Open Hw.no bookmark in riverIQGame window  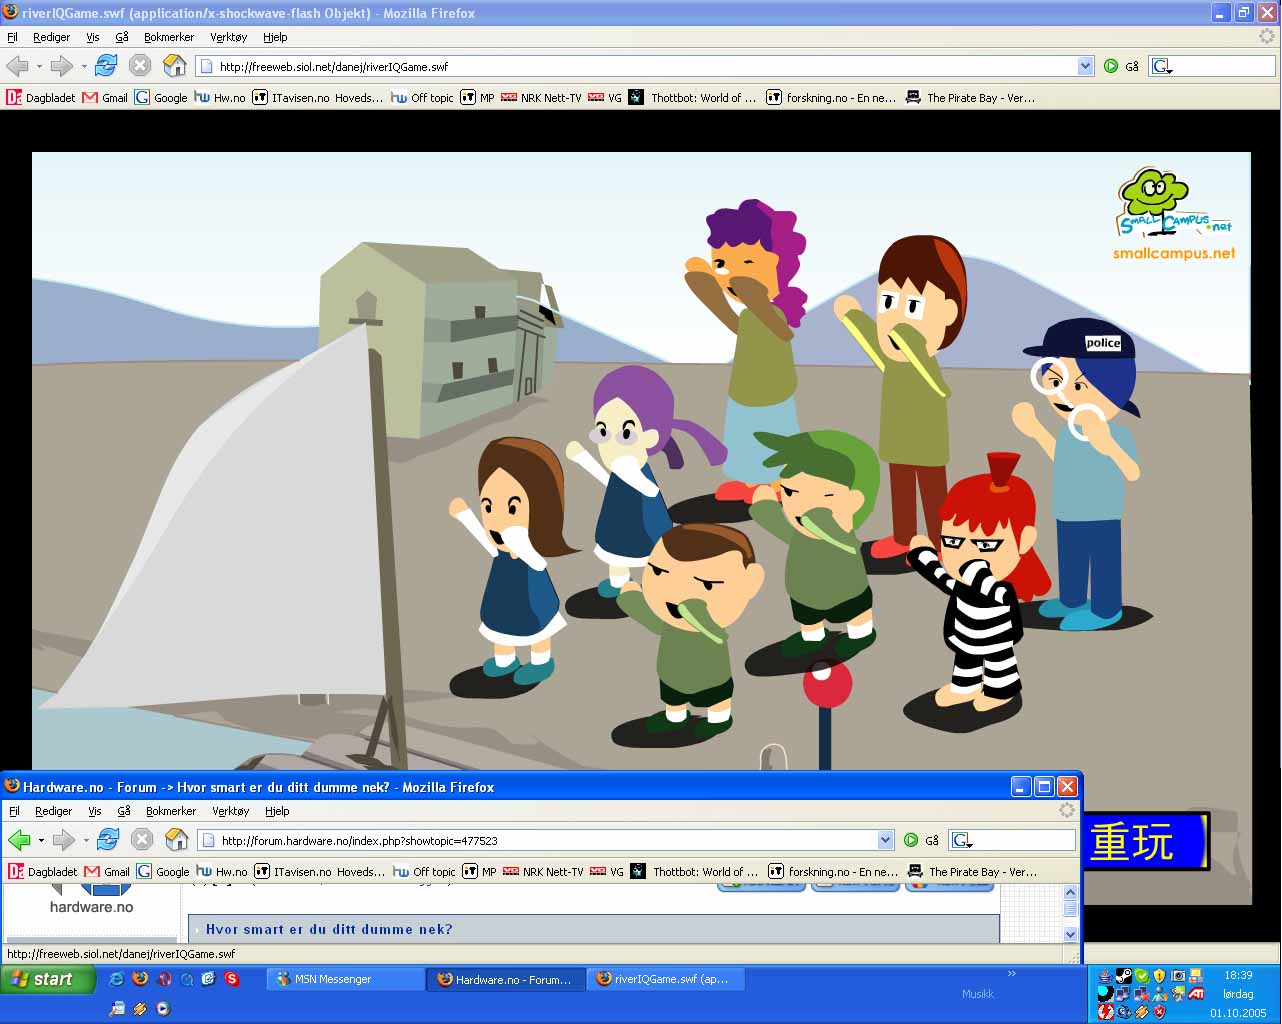pos(220,97)
